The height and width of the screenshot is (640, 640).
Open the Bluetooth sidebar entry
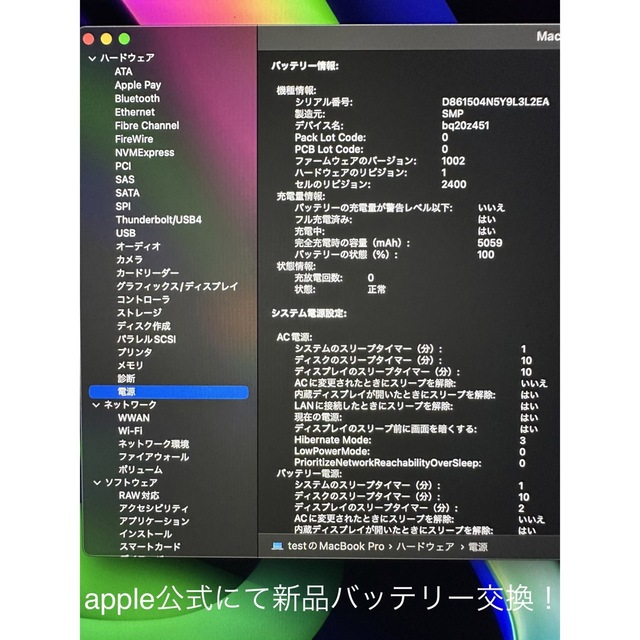pos(137,99)
